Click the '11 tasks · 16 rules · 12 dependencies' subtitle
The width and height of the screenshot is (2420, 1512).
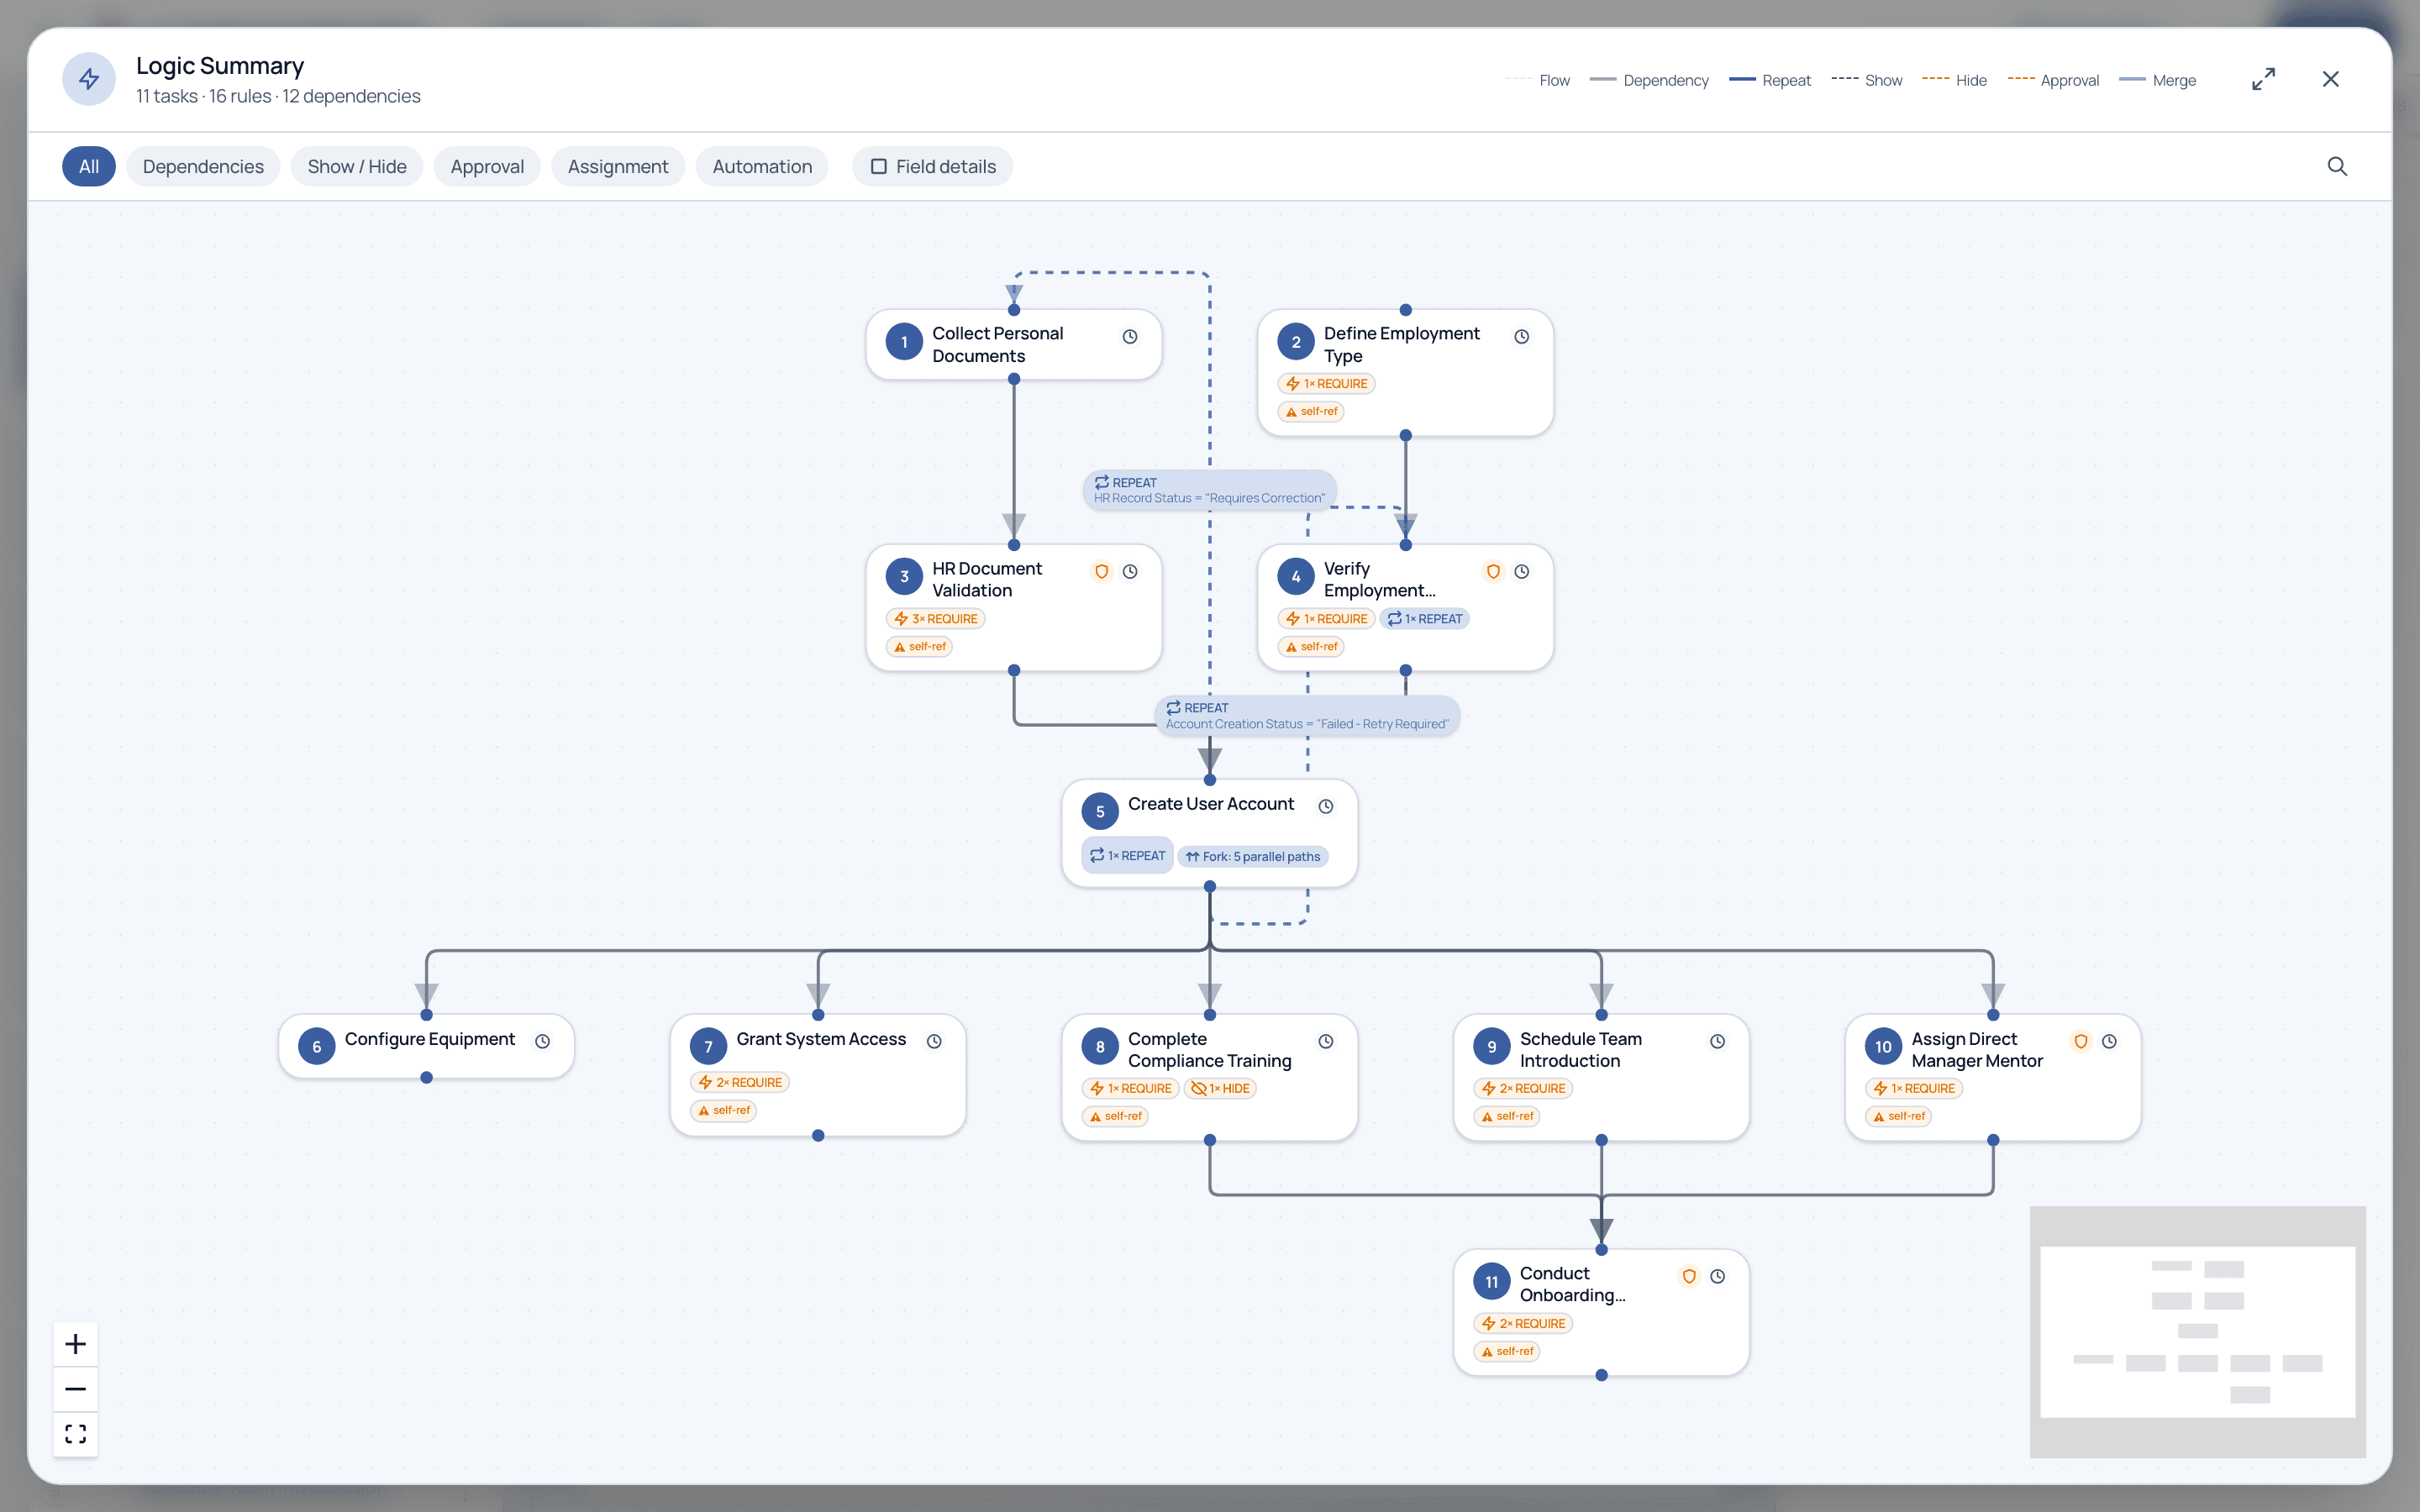[278, 96]
